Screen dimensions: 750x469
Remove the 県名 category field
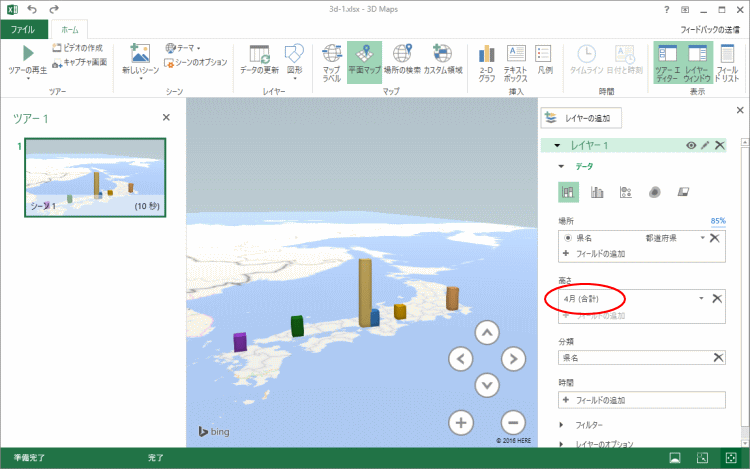point(718,358)
